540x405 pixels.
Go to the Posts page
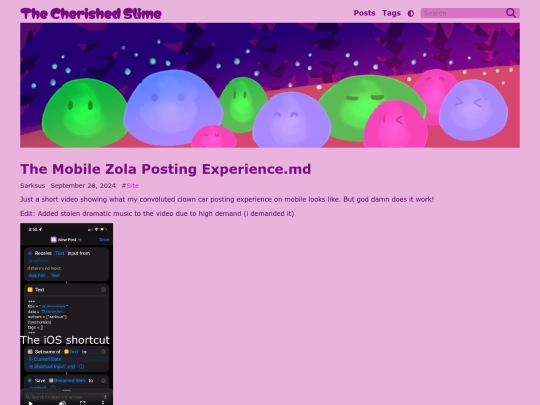coord(364,13)
